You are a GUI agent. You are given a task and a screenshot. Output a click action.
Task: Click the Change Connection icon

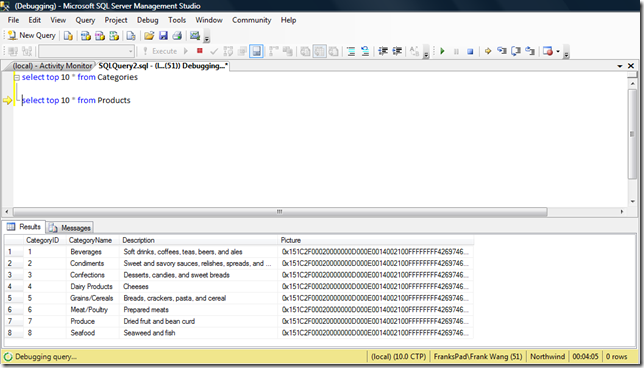pos(27,51)
